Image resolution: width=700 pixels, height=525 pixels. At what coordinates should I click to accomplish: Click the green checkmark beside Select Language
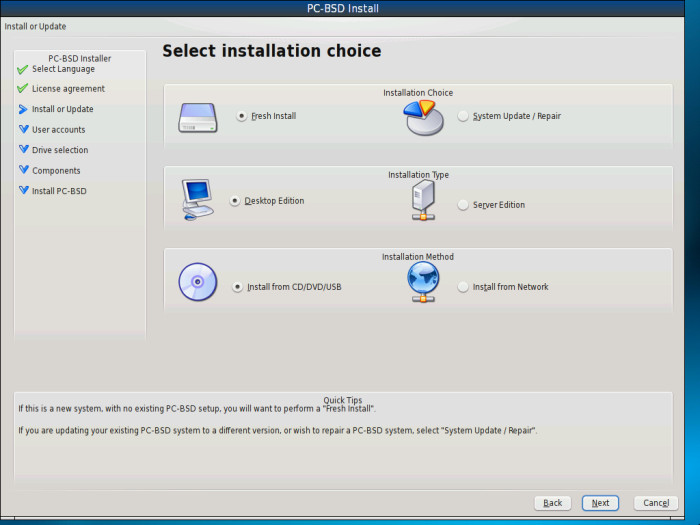point(22,70)
